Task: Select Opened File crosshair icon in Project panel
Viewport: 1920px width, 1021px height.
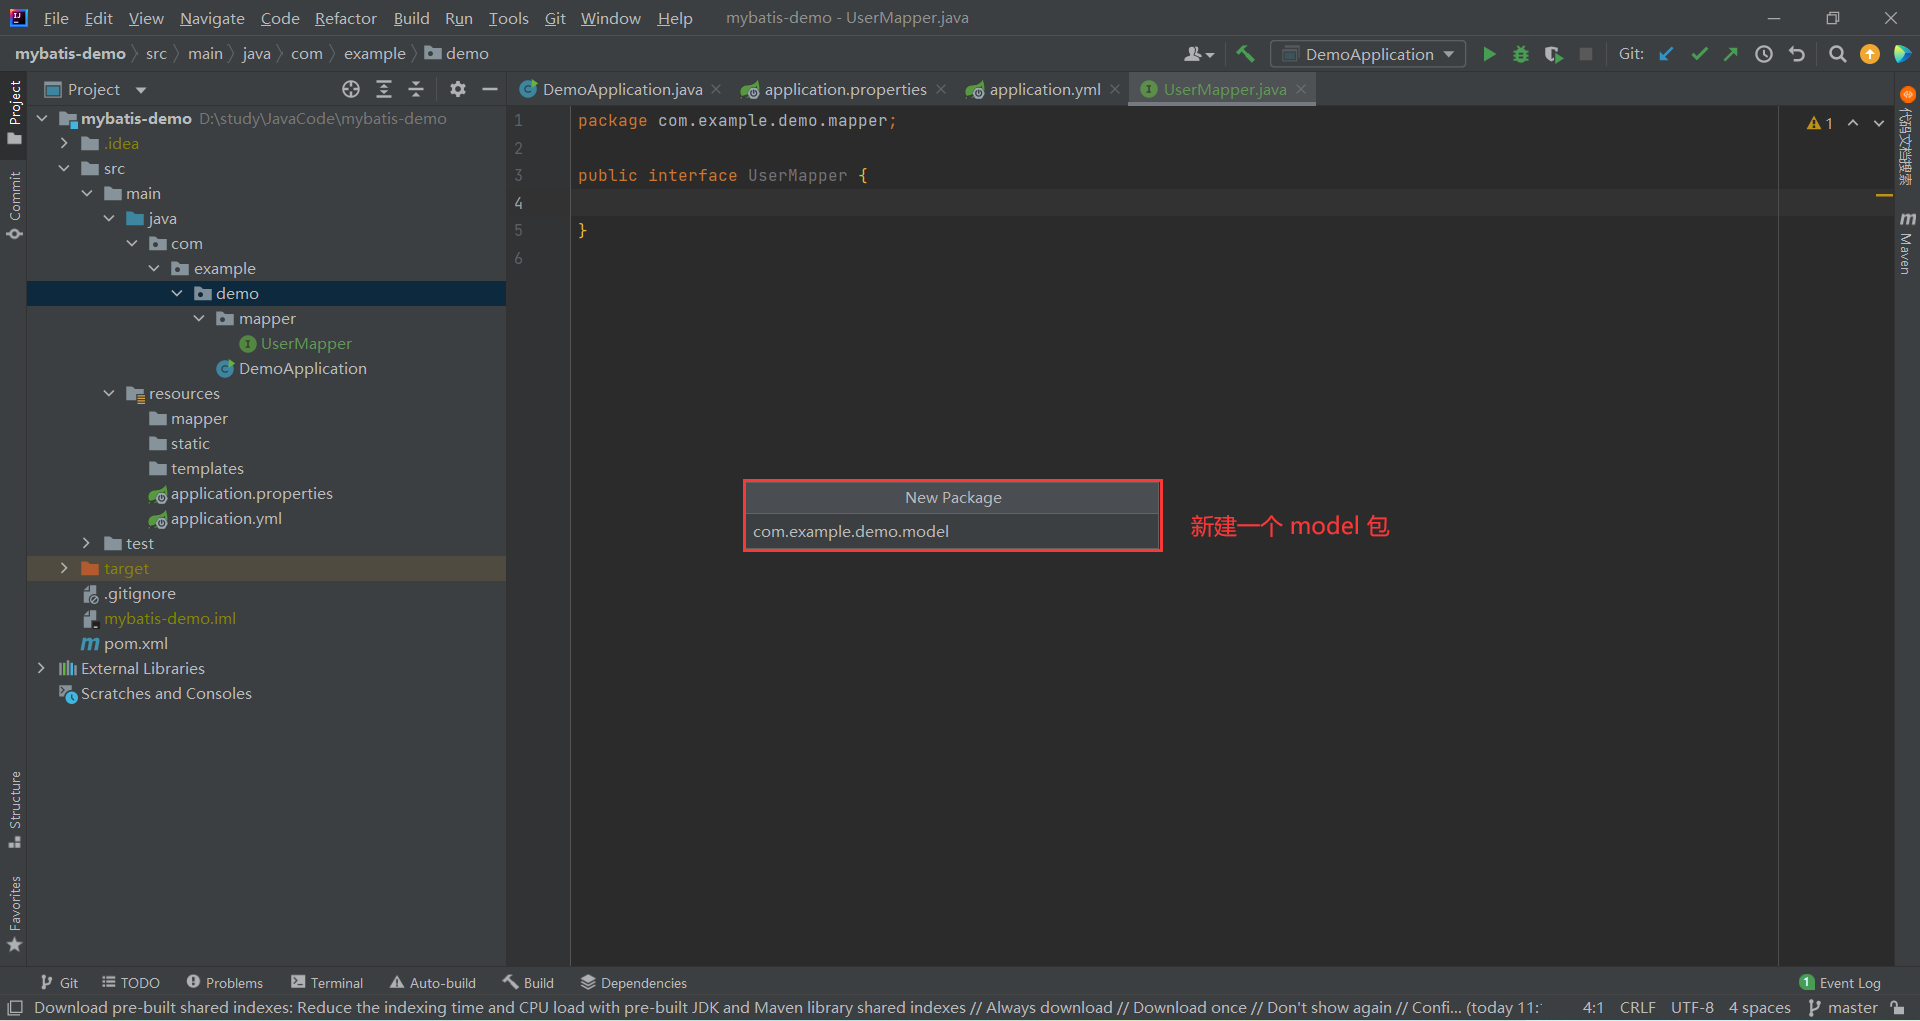Action: pyautogui.click(x=351, y=89)
